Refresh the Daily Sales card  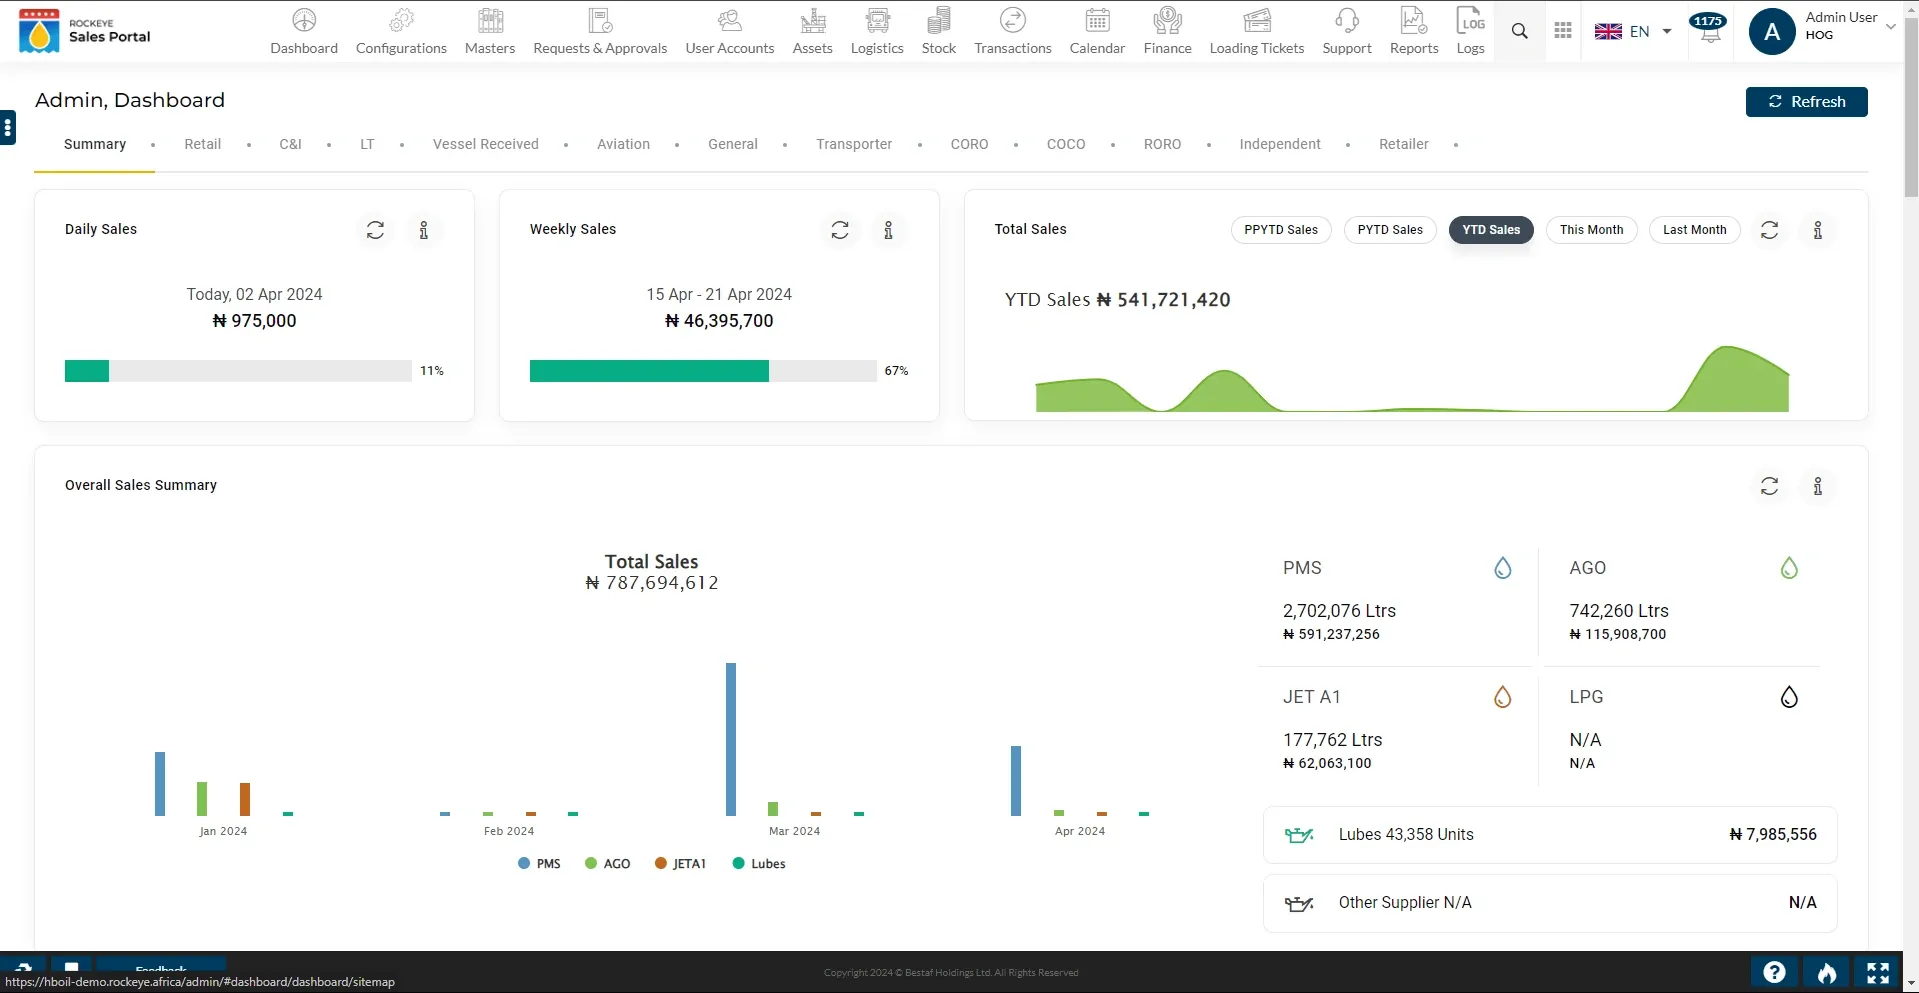pyautogui.click(x=375, y=230)
